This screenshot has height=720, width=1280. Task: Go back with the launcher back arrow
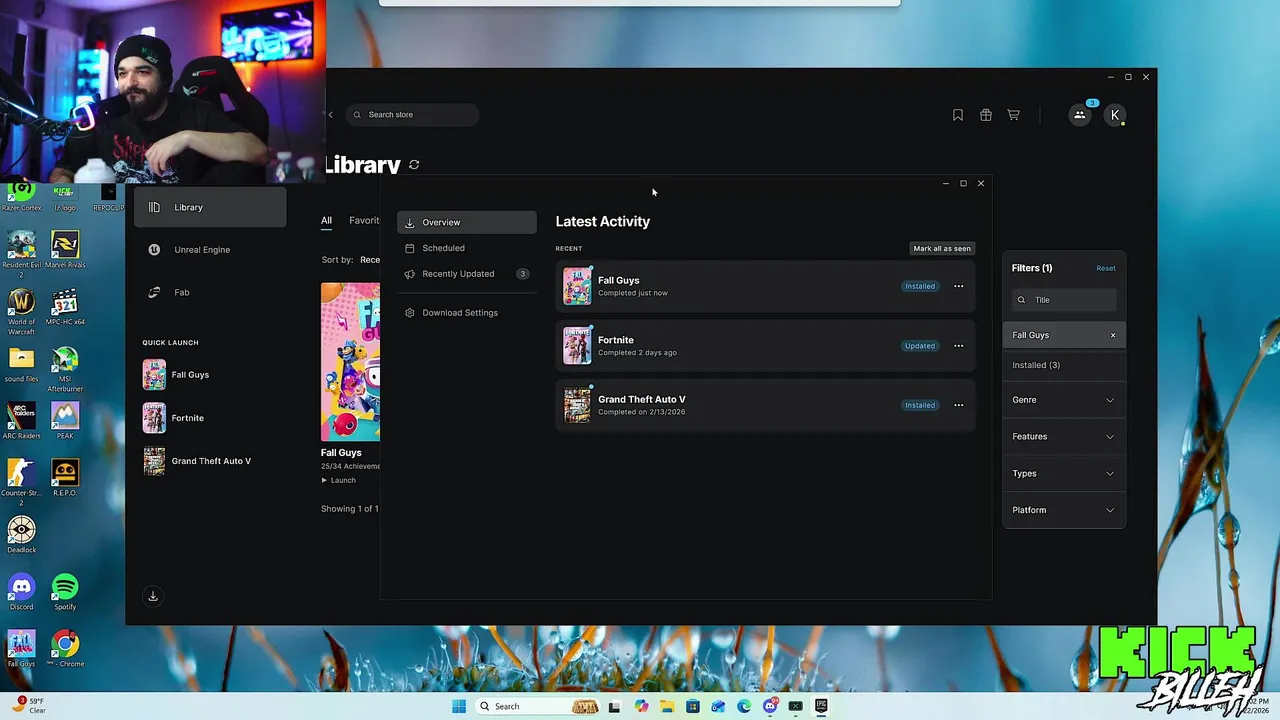coord(331,115)
